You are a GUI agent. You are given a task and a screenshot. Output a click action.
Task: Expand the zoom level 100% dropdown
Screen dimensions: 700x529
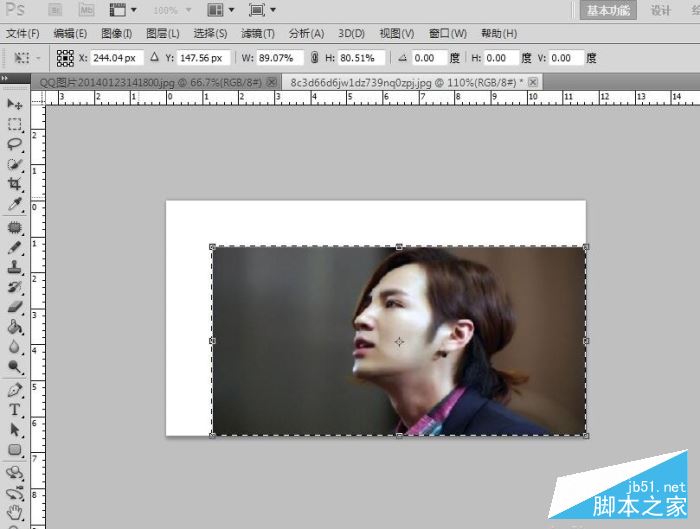pyautogui.click(x=172, y=10)
